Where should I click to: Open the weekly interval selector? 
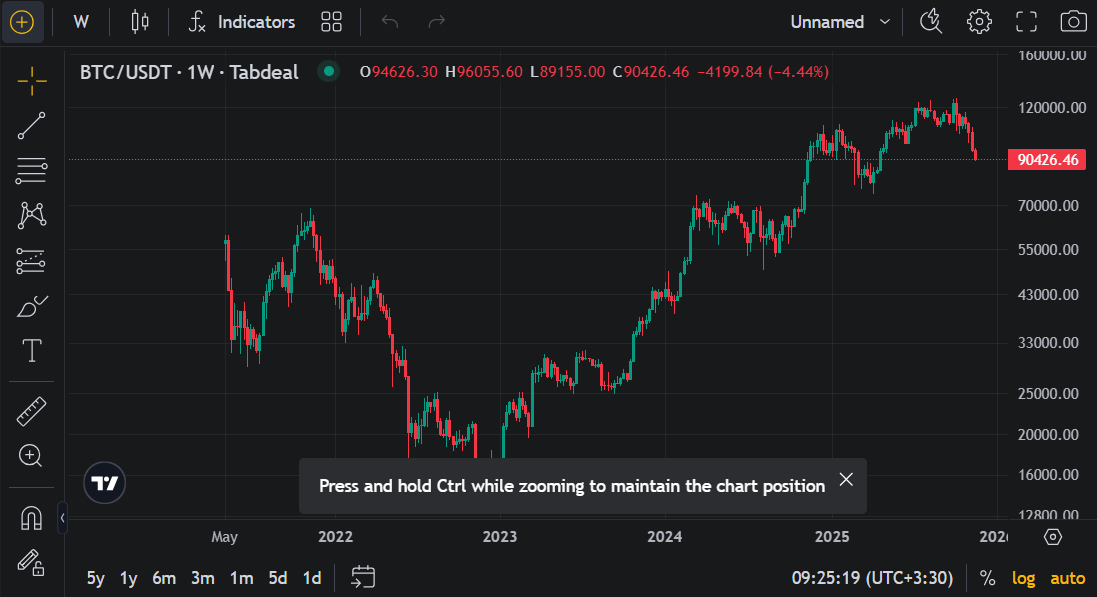[x=81, y=22]
